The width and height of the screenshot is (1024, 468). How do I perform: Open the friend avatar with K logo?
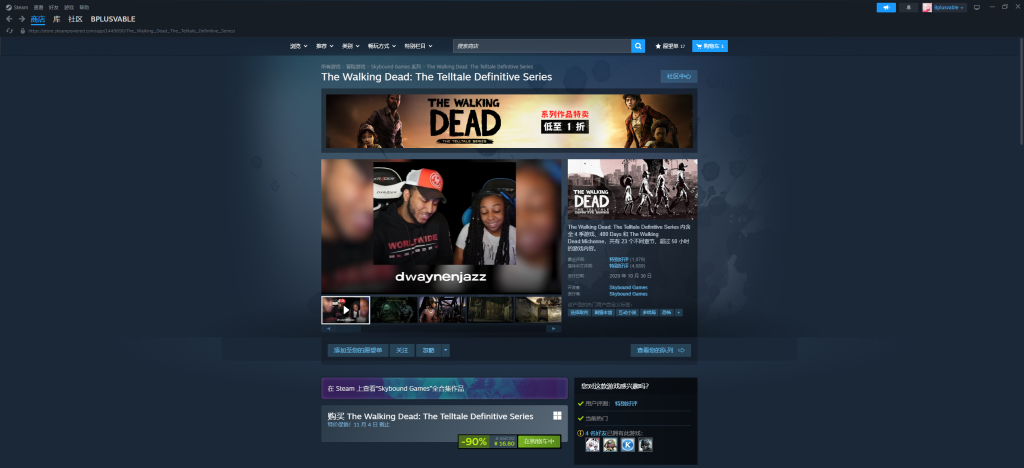coord(628,445)
